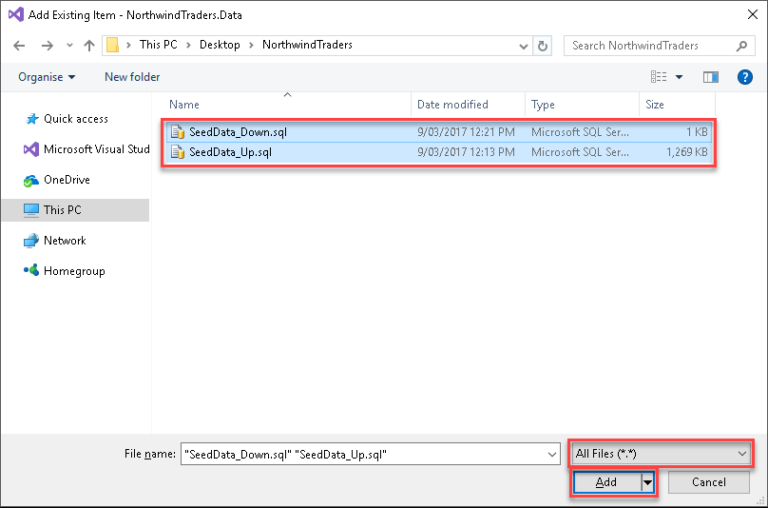Click the Add button

coord(606,482)
